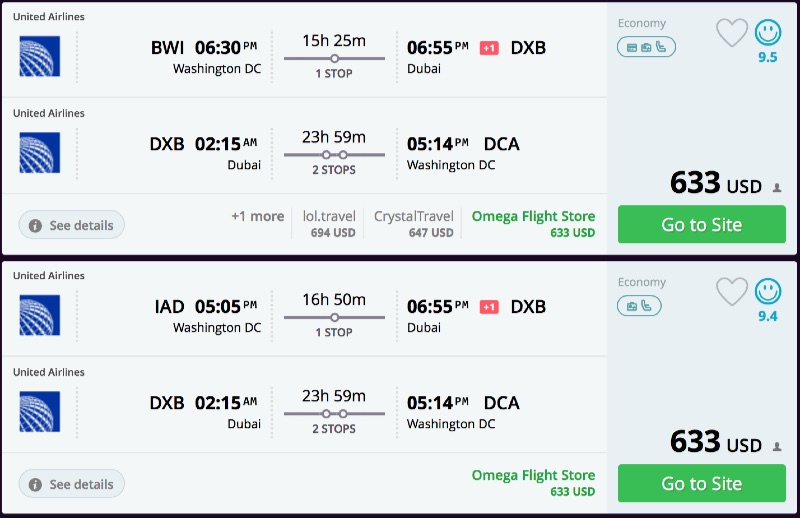The image size is (800, 518).
Task: Click the 15h 25m 1 STOP indicator
Action: click(x=334, y=57)
